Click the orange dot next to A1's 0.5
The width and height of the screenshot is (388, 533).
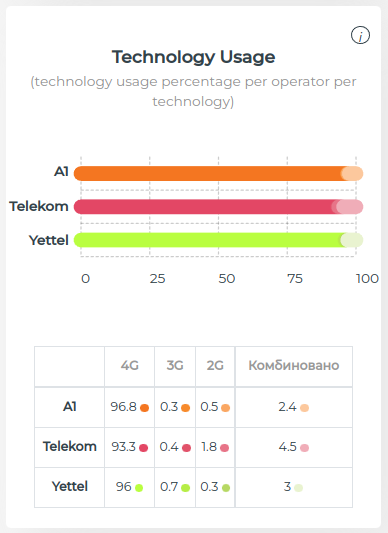pos(225,408)
